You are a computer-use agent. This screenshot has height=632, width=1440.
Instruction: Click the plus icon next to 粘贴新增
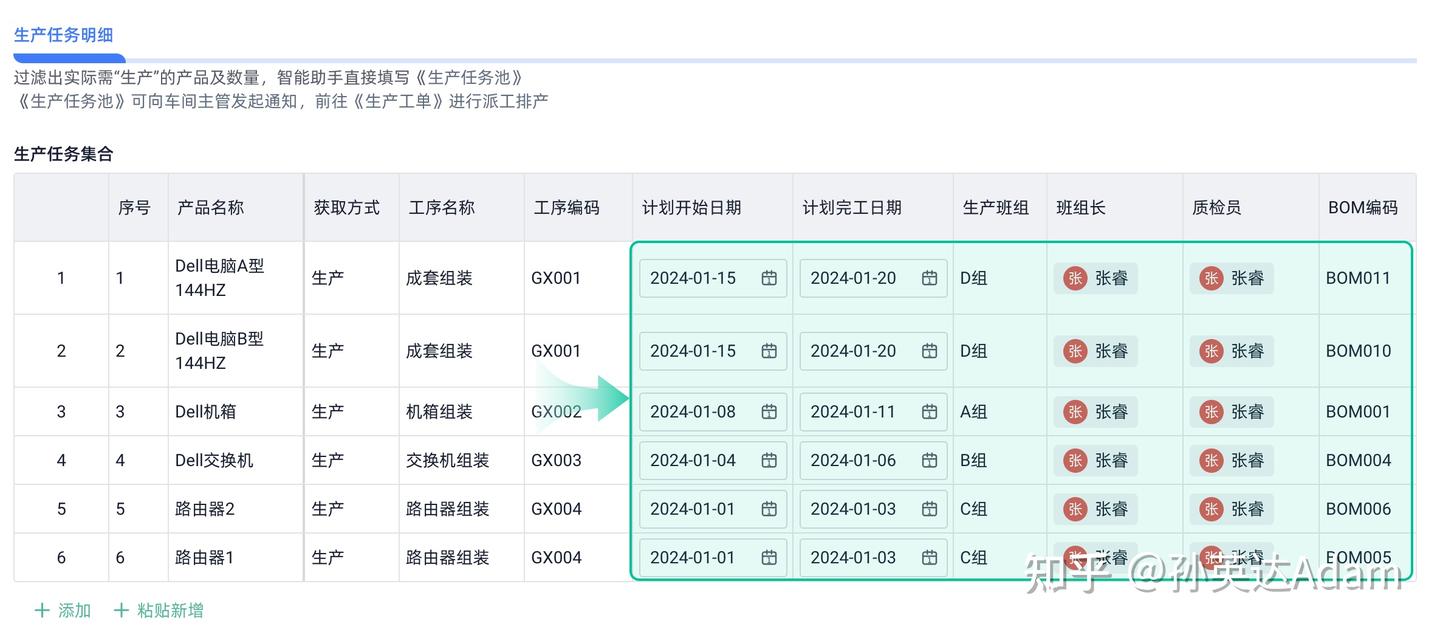(121, 610)
